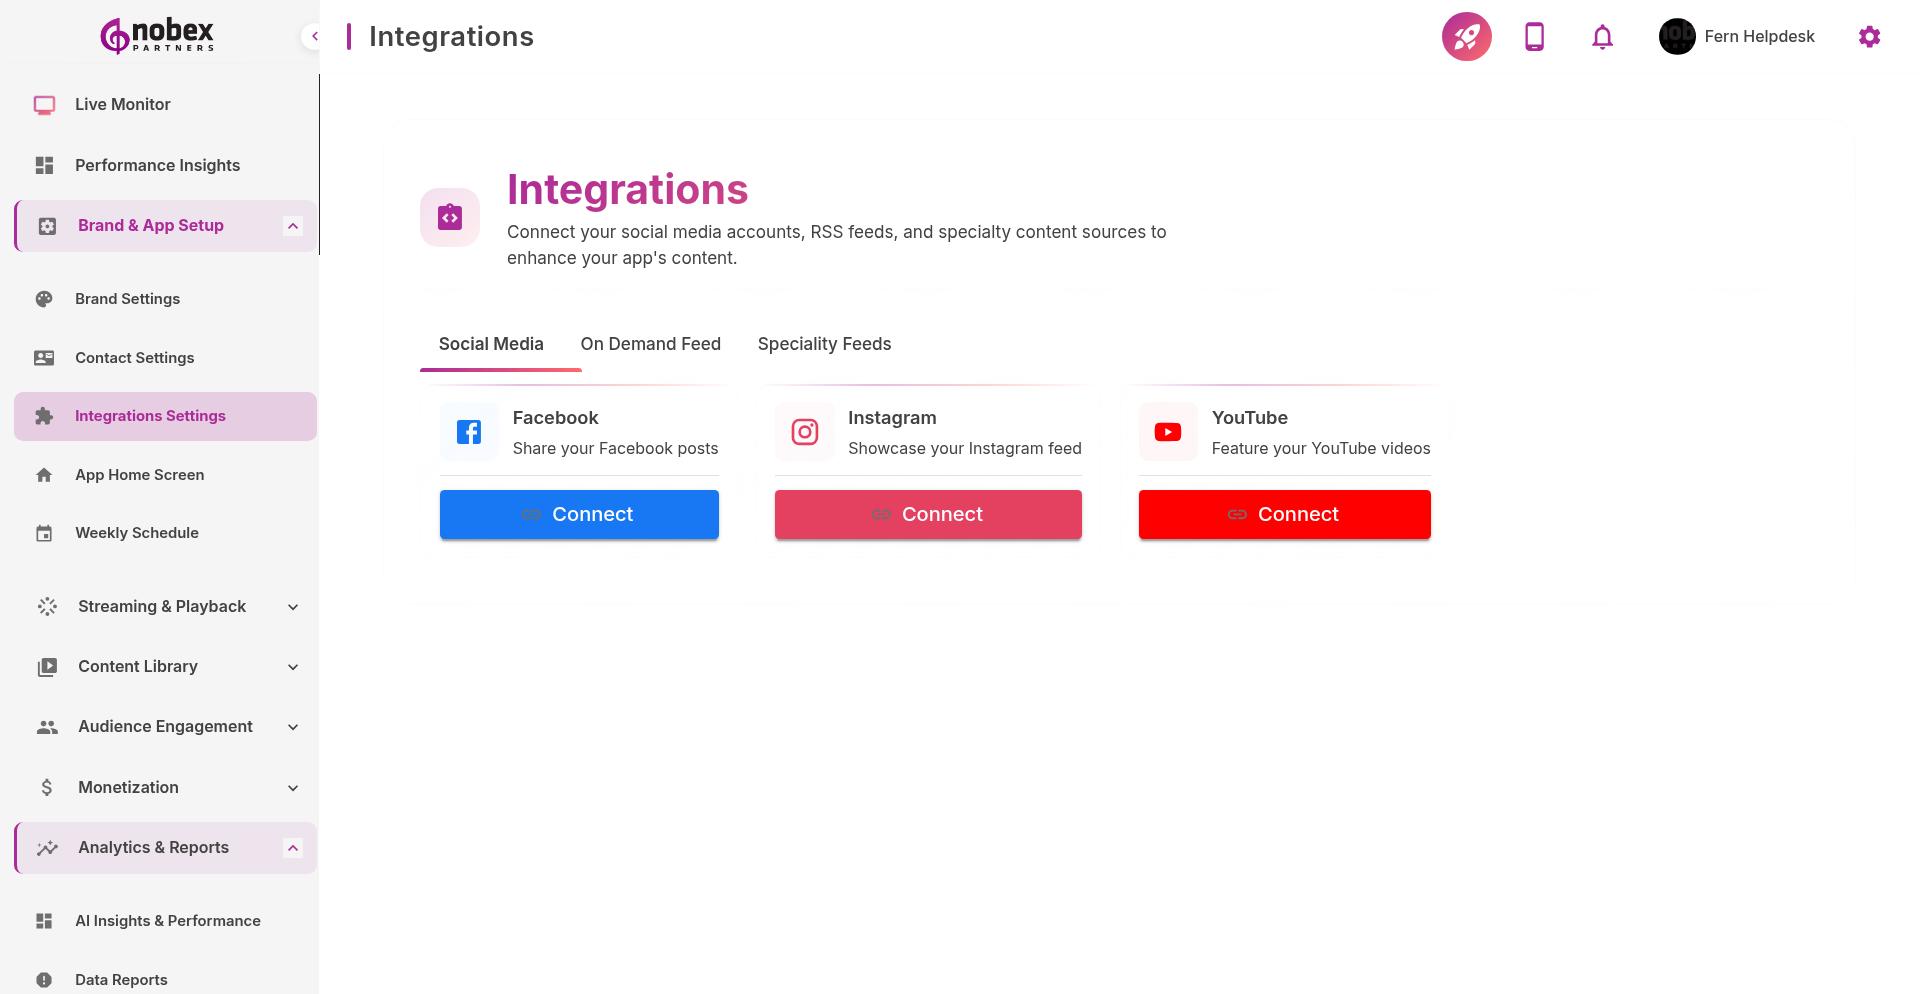Viewport: 1920px width, 994px height.
Task: Click the Weekly Schedule calendar icon
Action: click(44, 533)
